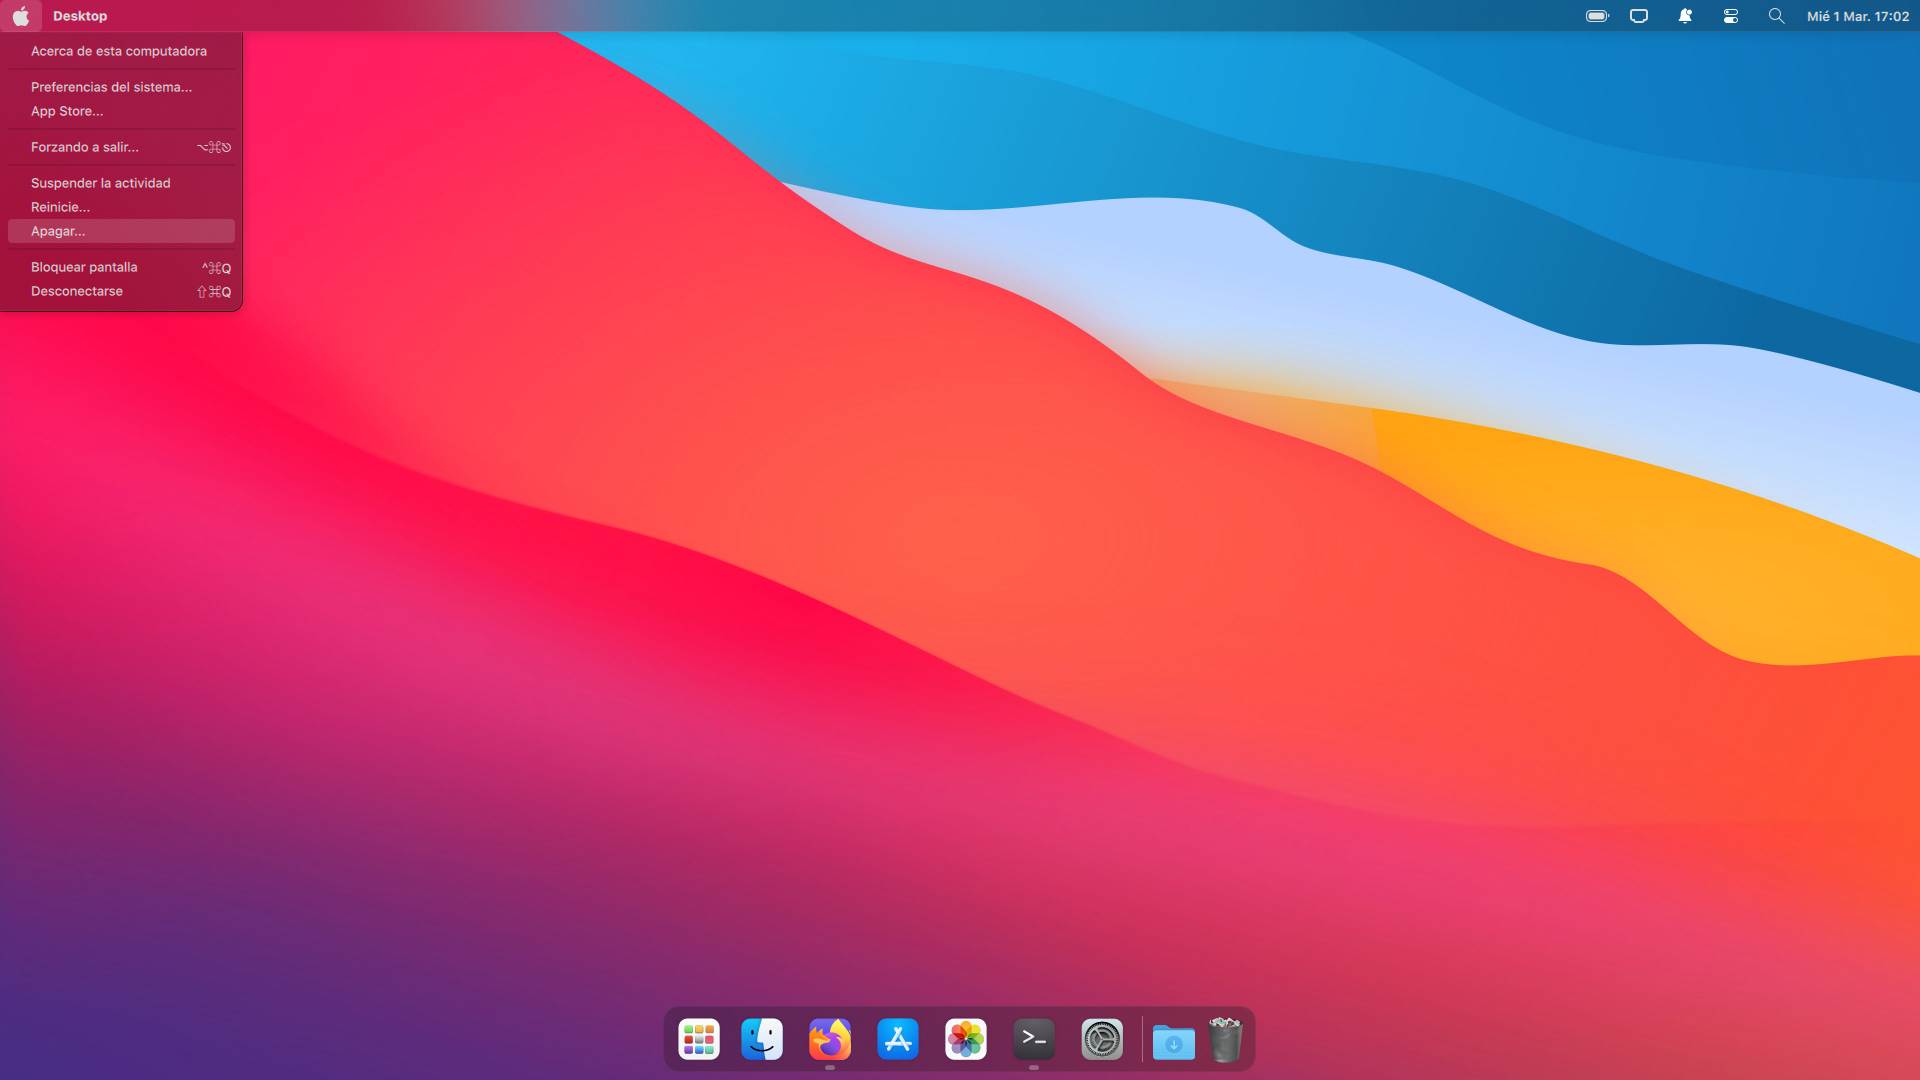Launch Firefox from the dock
The height and width of the screenshot is (1080, 1920).
(830, 1039)
